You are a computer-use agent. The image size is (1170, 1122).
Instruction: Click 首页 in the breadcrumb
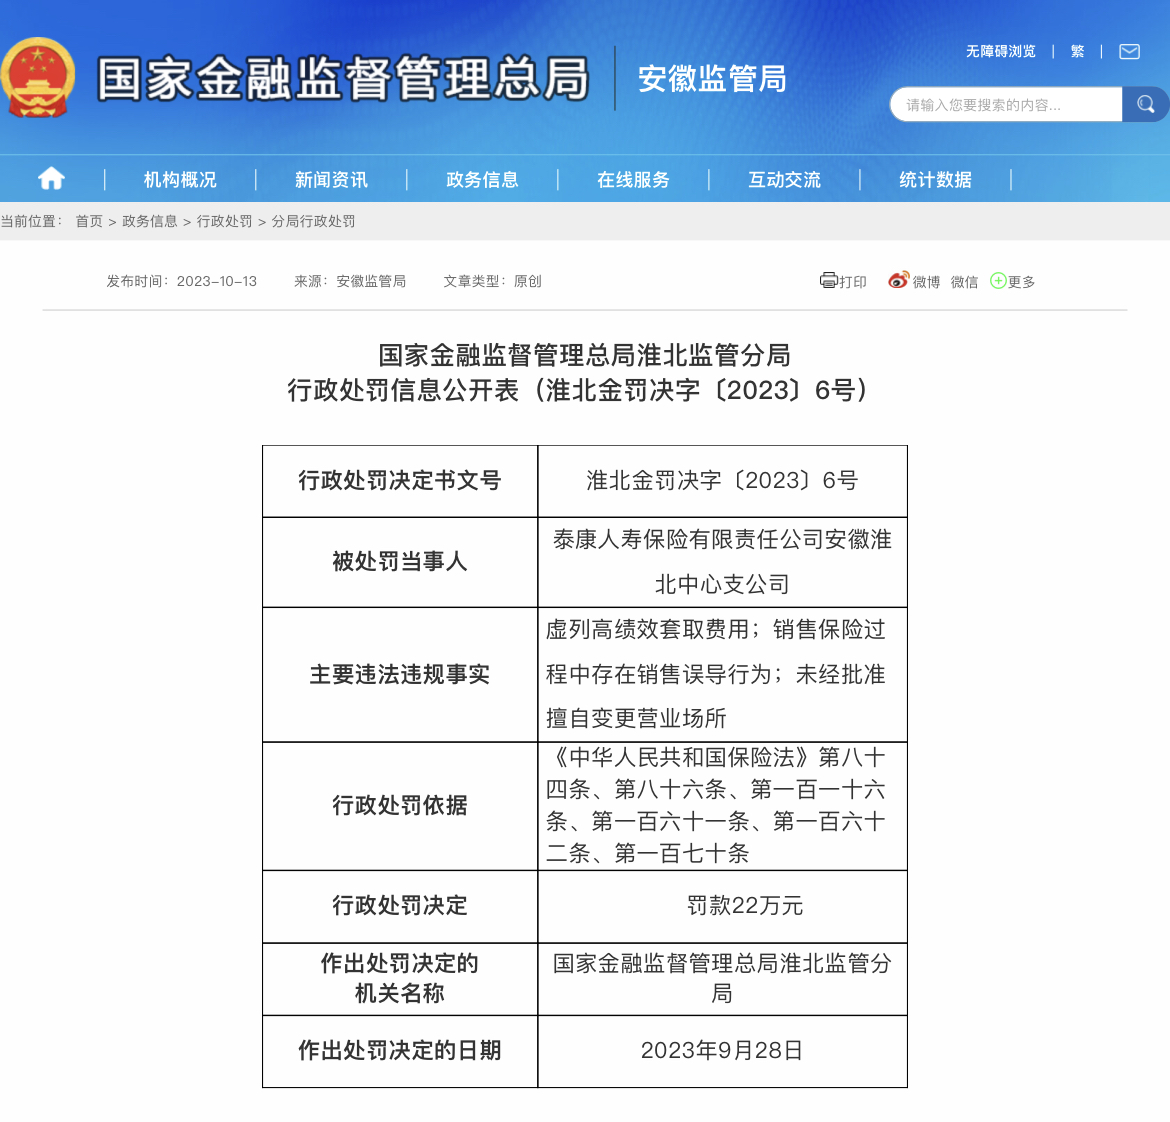[89, 221]
